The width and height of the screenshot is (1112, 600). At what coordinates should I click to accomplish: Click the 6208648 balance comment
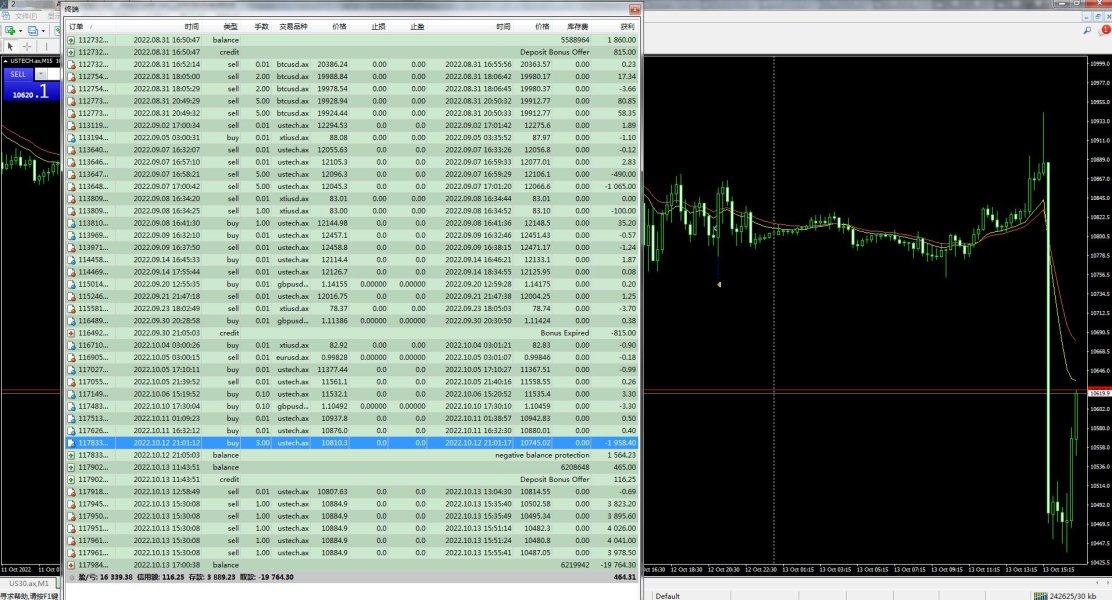click(574, 467)
